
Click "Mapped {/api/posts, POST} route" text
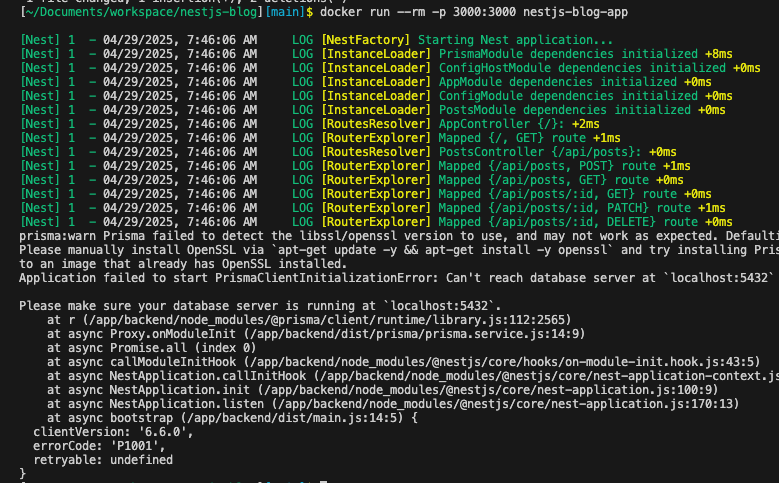click(547, 165)
